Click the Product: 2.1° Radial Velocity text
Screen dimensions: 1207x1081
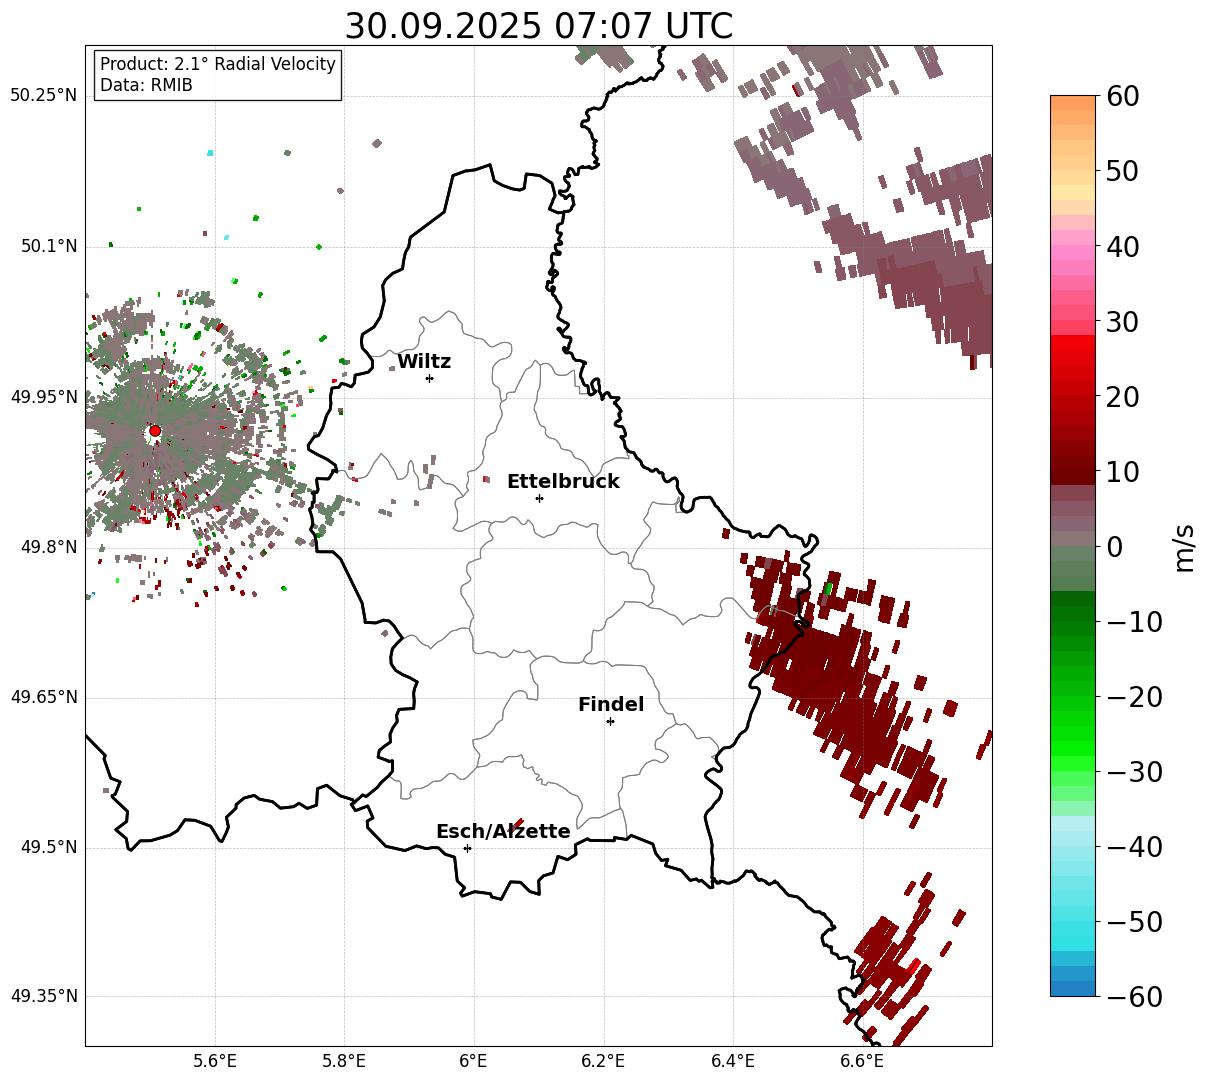point(218,64)
